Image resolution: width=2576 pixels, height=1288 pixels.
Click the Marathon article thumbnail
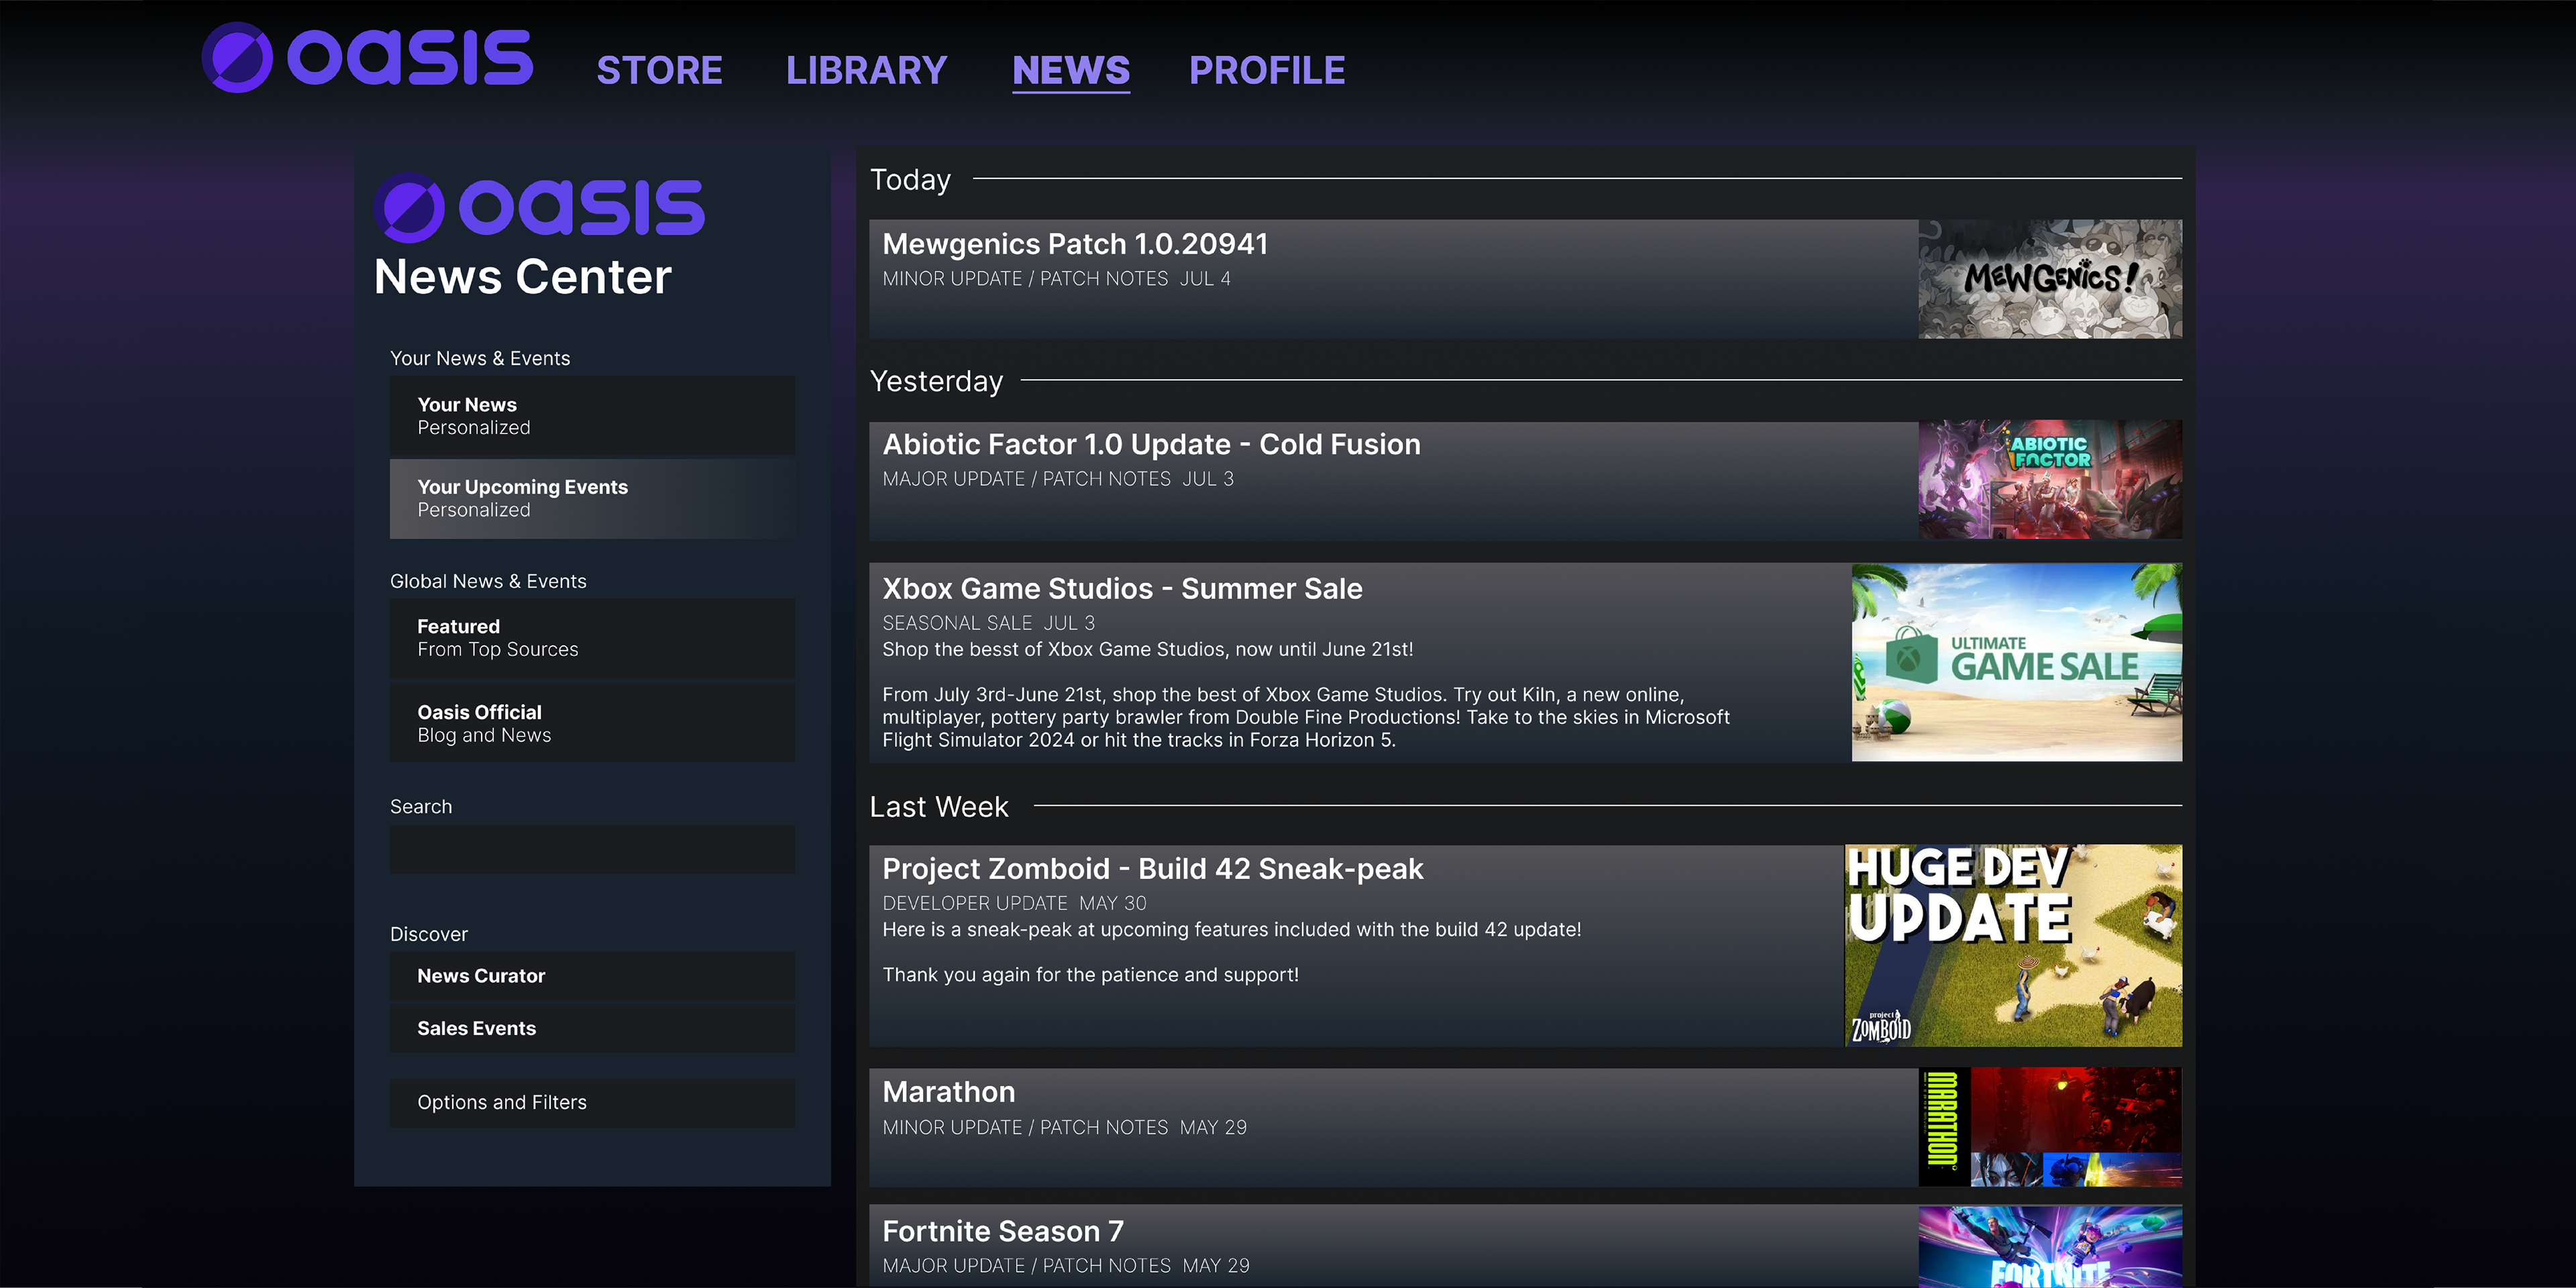click(2050, 1127)
